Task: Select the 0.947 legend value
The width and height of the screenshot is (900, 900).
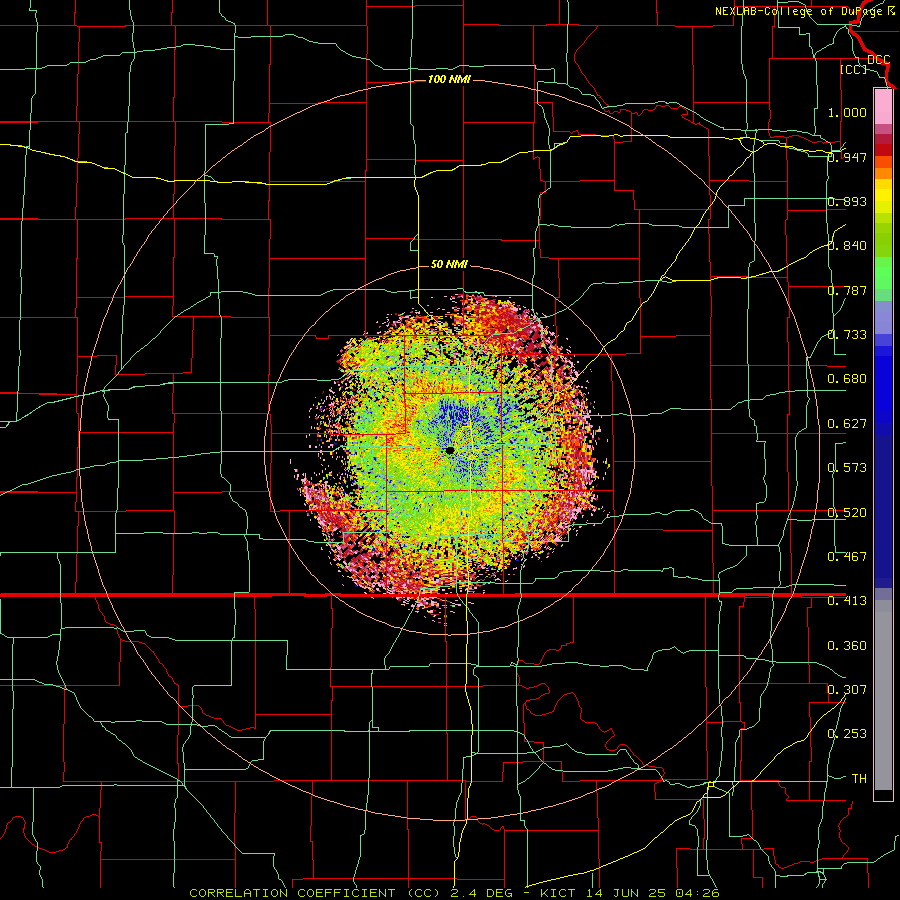Action: tap(847, 157)
